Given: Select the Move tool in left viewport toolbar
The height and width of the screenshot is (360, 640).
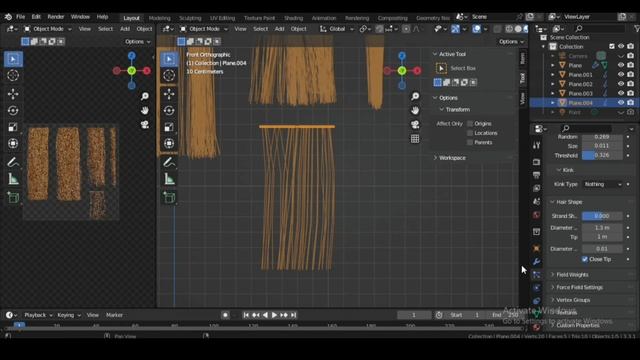Looking at the screenshot, I should click(13, 94).
